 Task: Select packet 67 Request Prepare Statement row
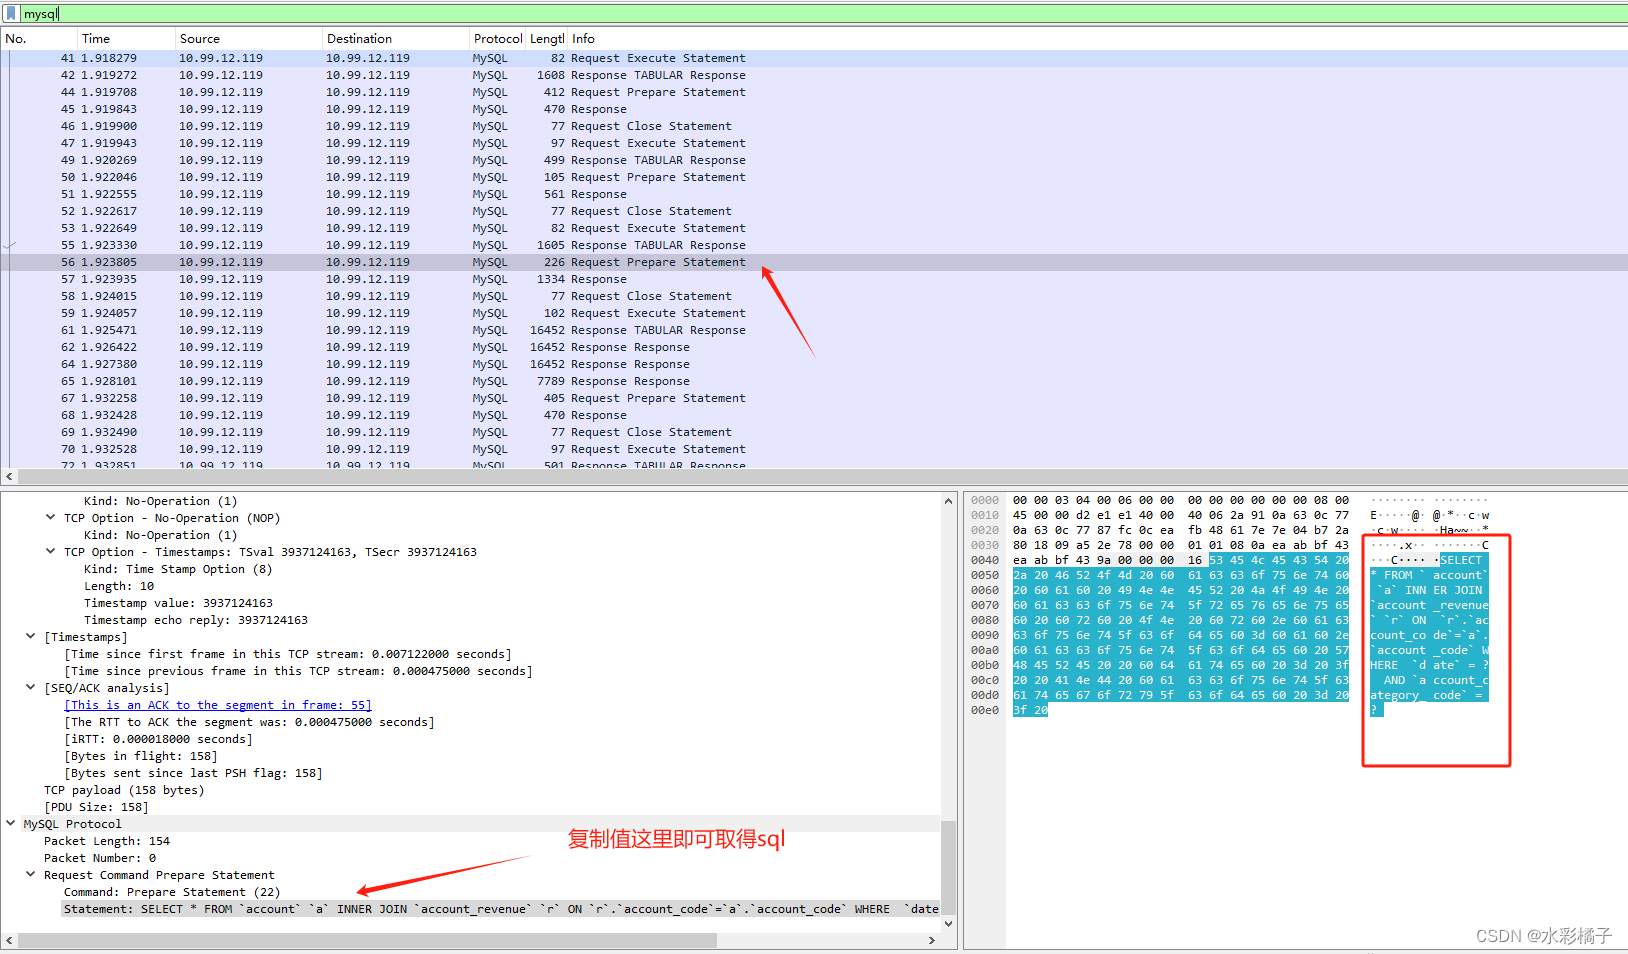814,398
